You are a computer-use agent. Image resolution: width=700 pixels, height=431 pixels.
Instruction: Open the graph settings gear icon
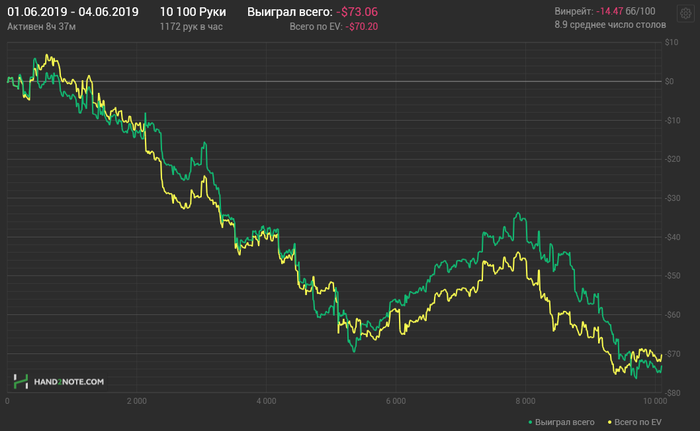(x=685, y=14)
